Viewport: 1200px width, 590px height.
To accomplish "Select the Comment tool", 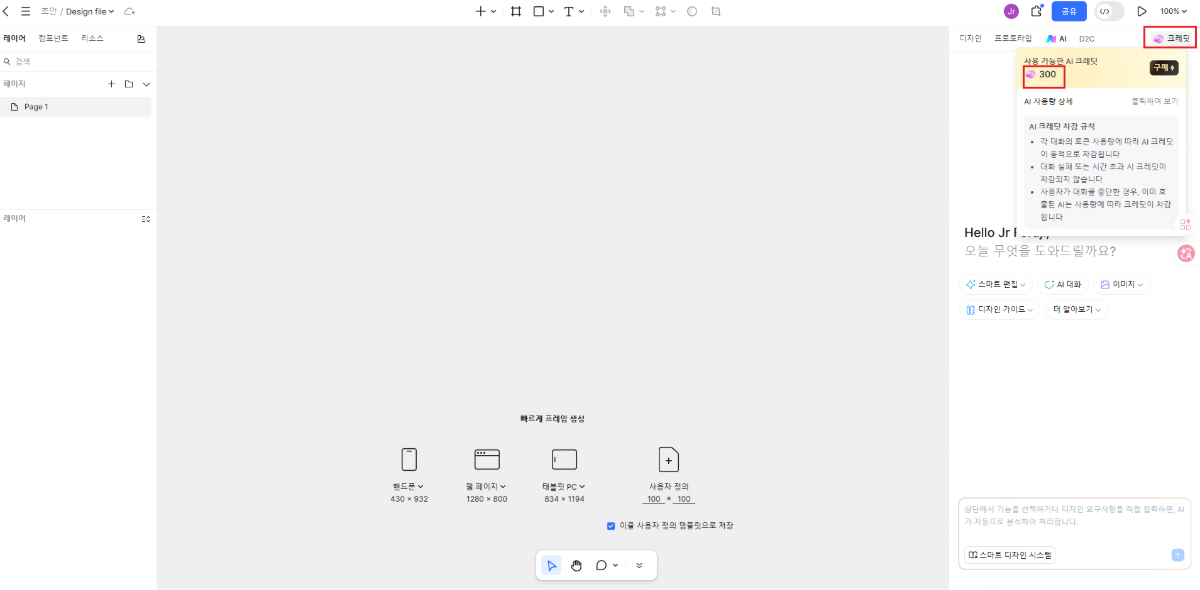I will (x=601, y=565).
